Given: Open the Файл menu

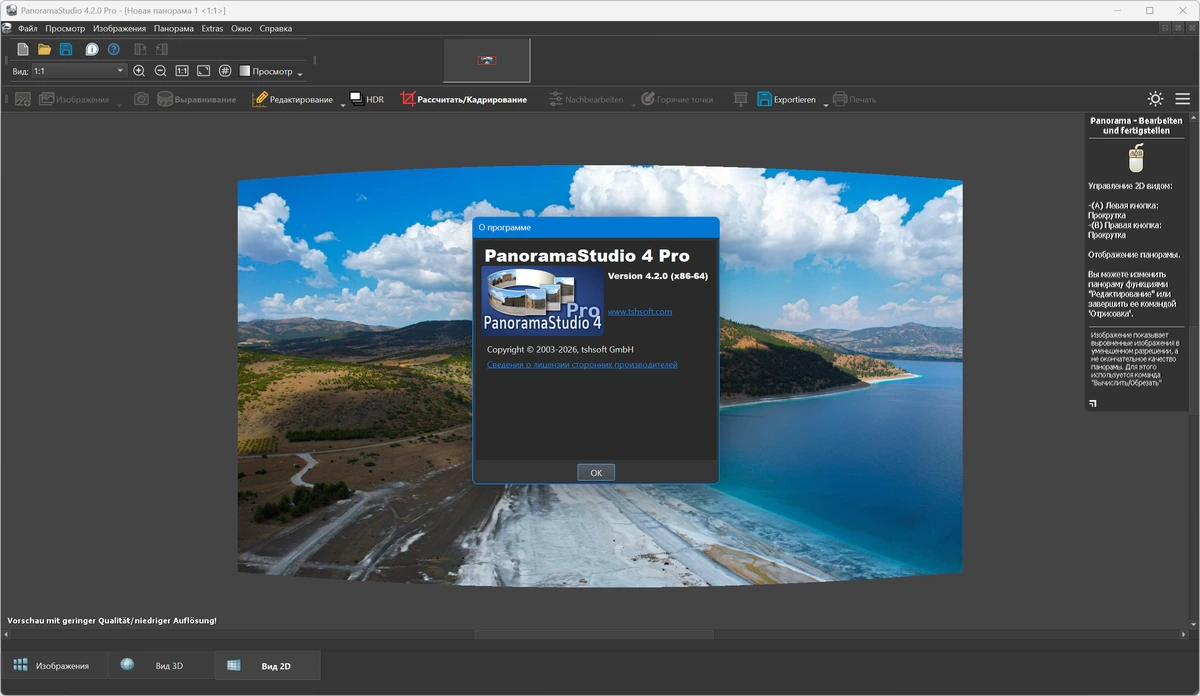Looking at the screenshot, I should click(x=28, y=29).
